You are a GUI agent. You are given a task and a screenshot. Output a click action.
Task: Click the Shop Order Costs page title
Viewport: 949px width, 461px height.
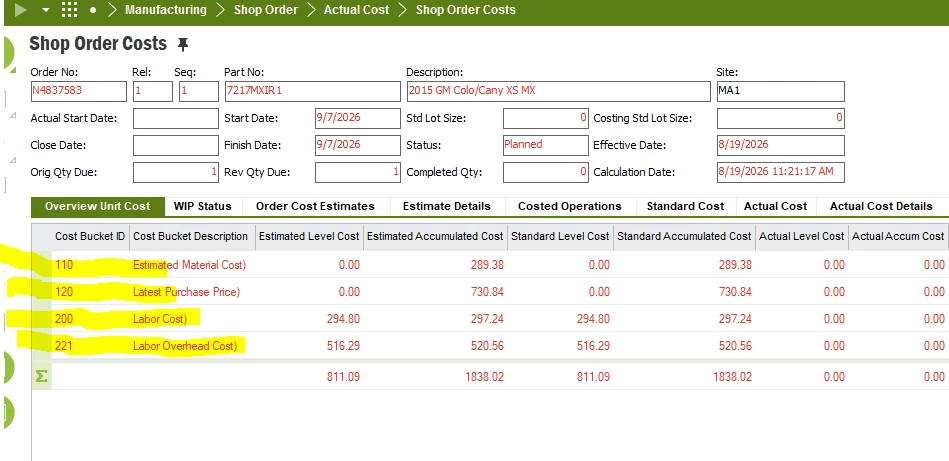(x=98, y=44)
